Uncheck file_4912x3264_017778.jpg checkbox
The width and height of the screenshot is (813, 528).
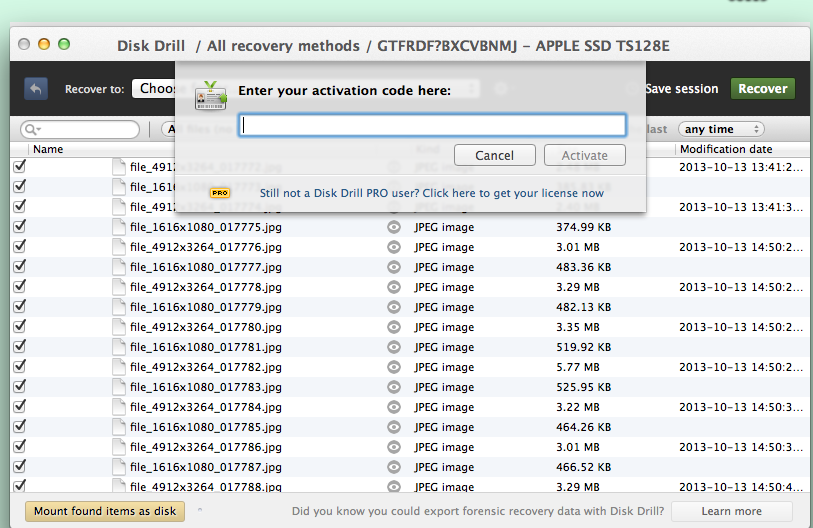pos(20,286)
